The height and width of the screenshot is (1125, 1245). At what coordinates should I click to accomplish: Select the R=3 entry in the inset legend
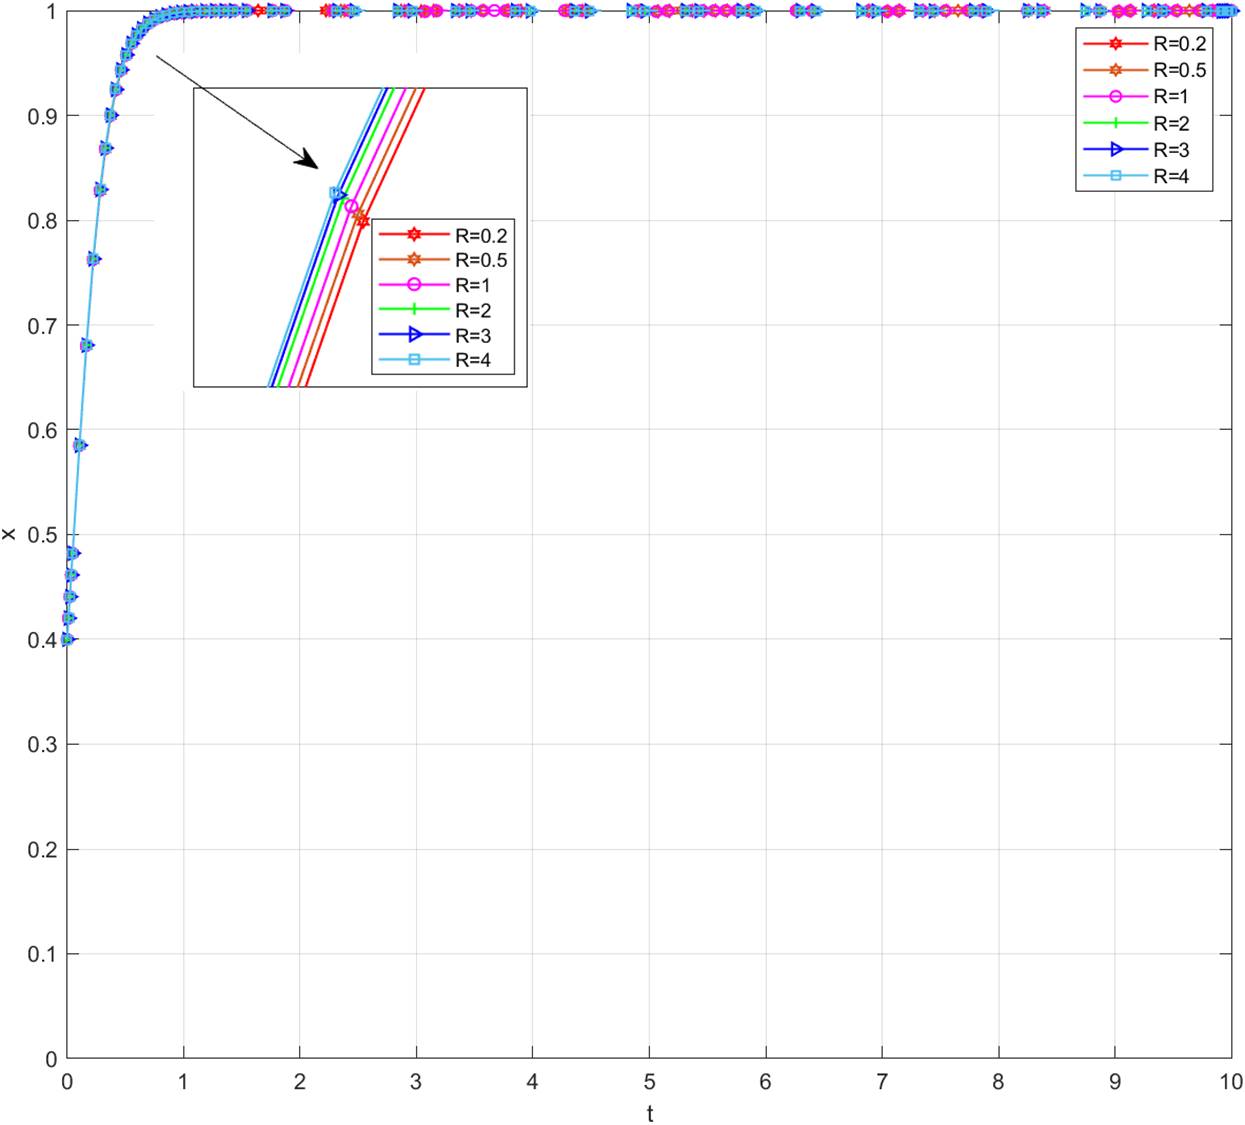(x=472, y=336)
